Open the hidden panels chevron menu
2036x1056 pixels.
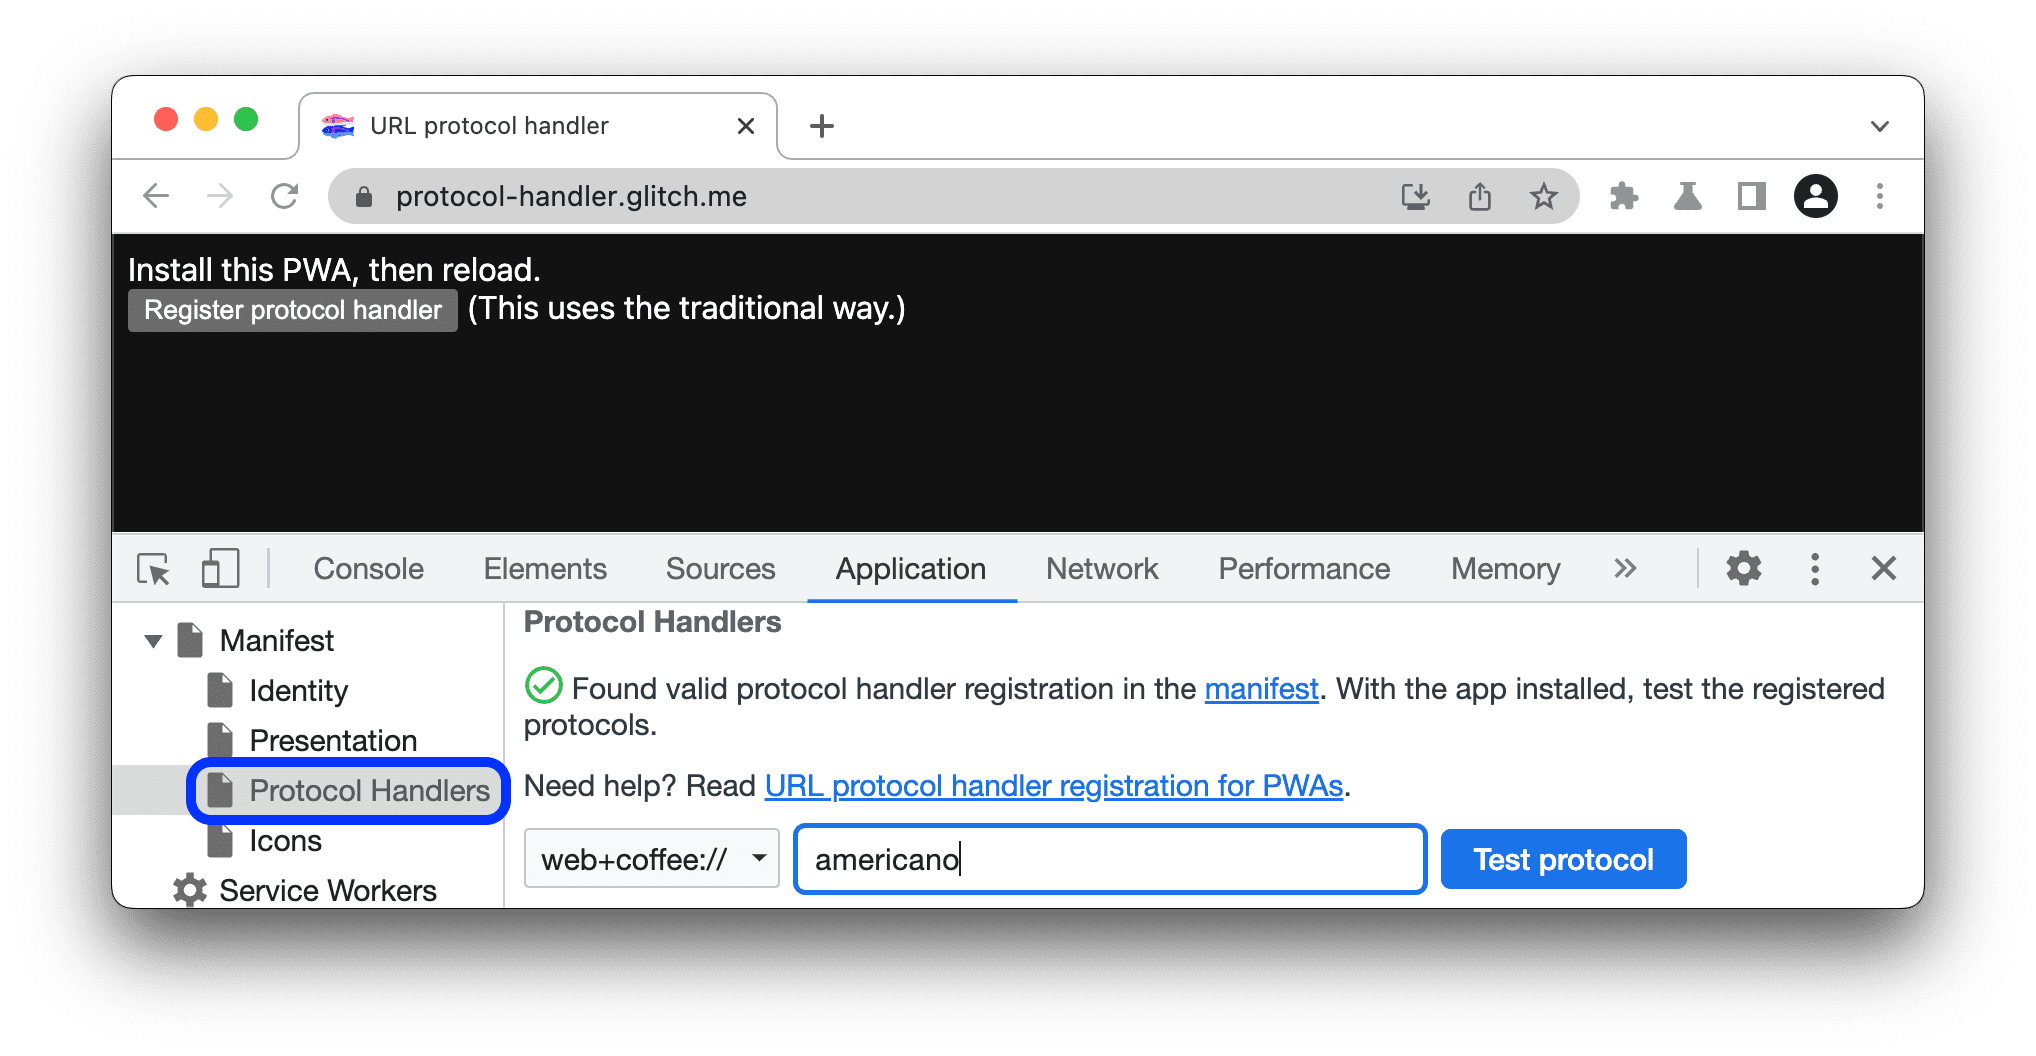point(1625,568)
